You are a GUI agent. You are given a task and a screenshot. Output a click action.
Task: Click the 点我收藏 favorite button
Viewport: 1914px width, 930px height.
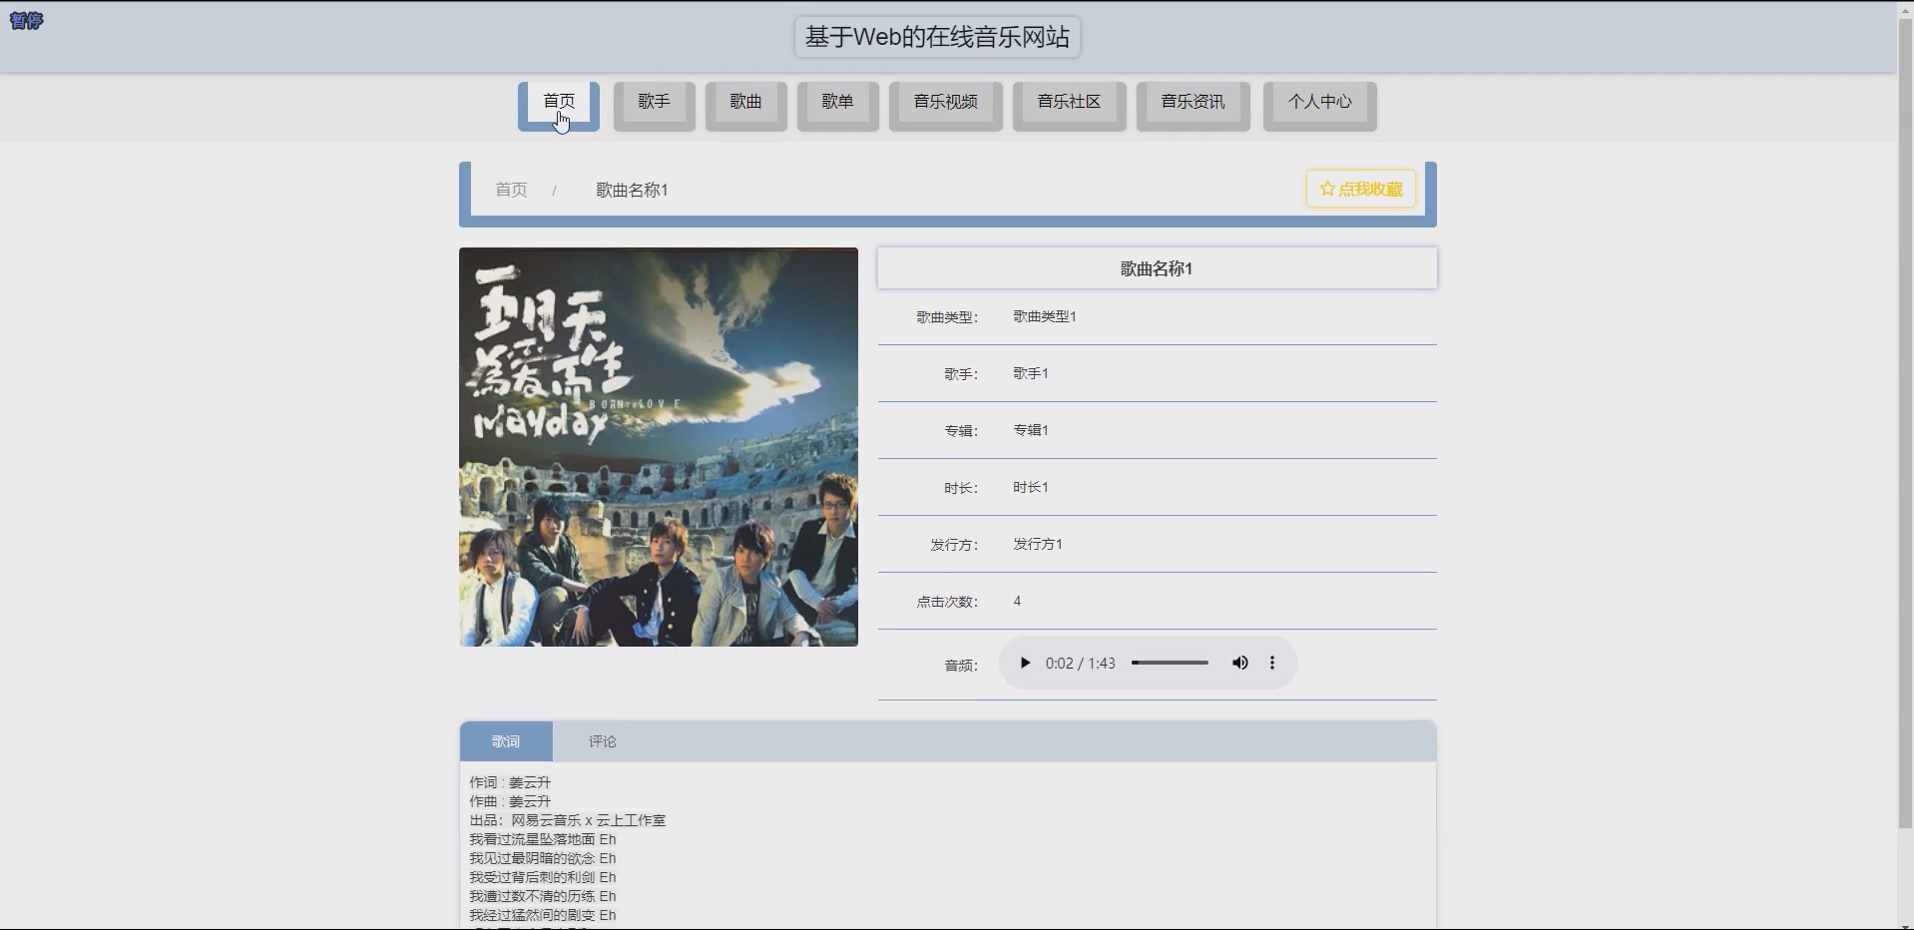pyautogui.click(x=1360, y=189)
